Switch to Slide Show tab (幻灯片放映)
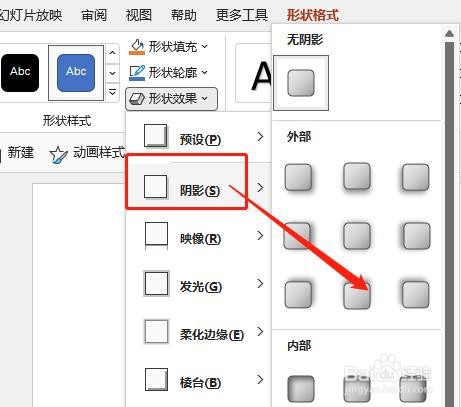The width and height of the screenshot is (461, 407). point(31,15)
